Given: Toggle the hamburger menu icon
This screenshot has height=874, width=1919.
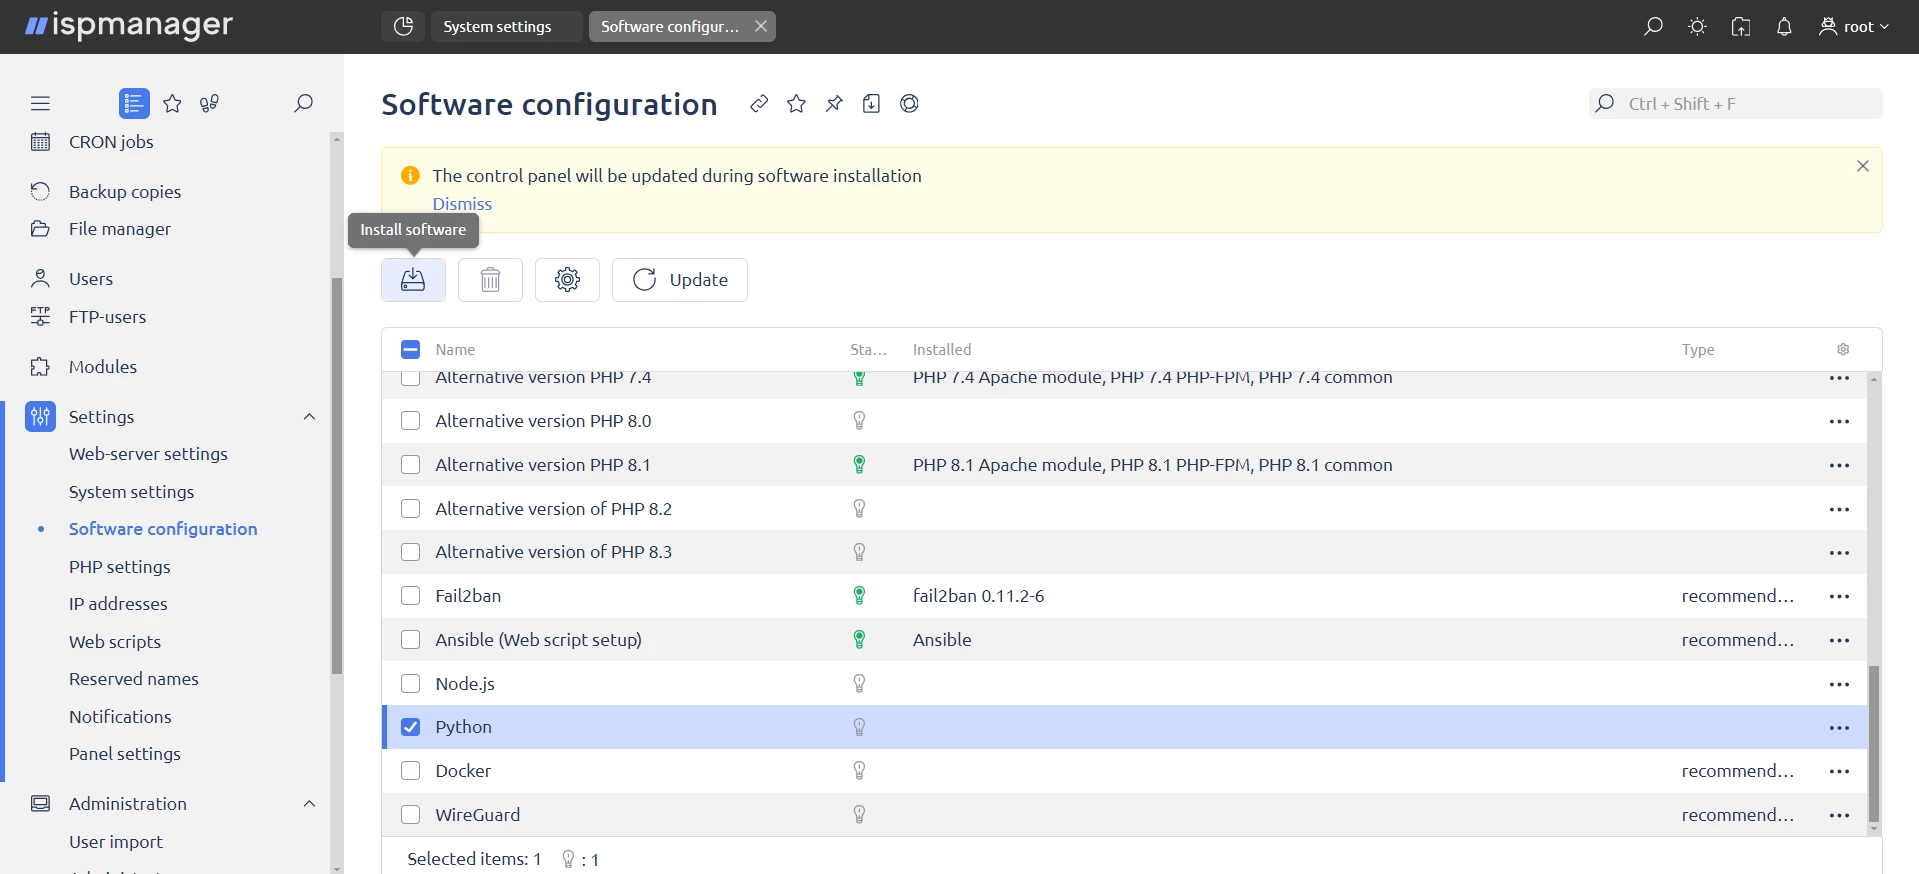Looking at the screenshot, I should [40, 103].
